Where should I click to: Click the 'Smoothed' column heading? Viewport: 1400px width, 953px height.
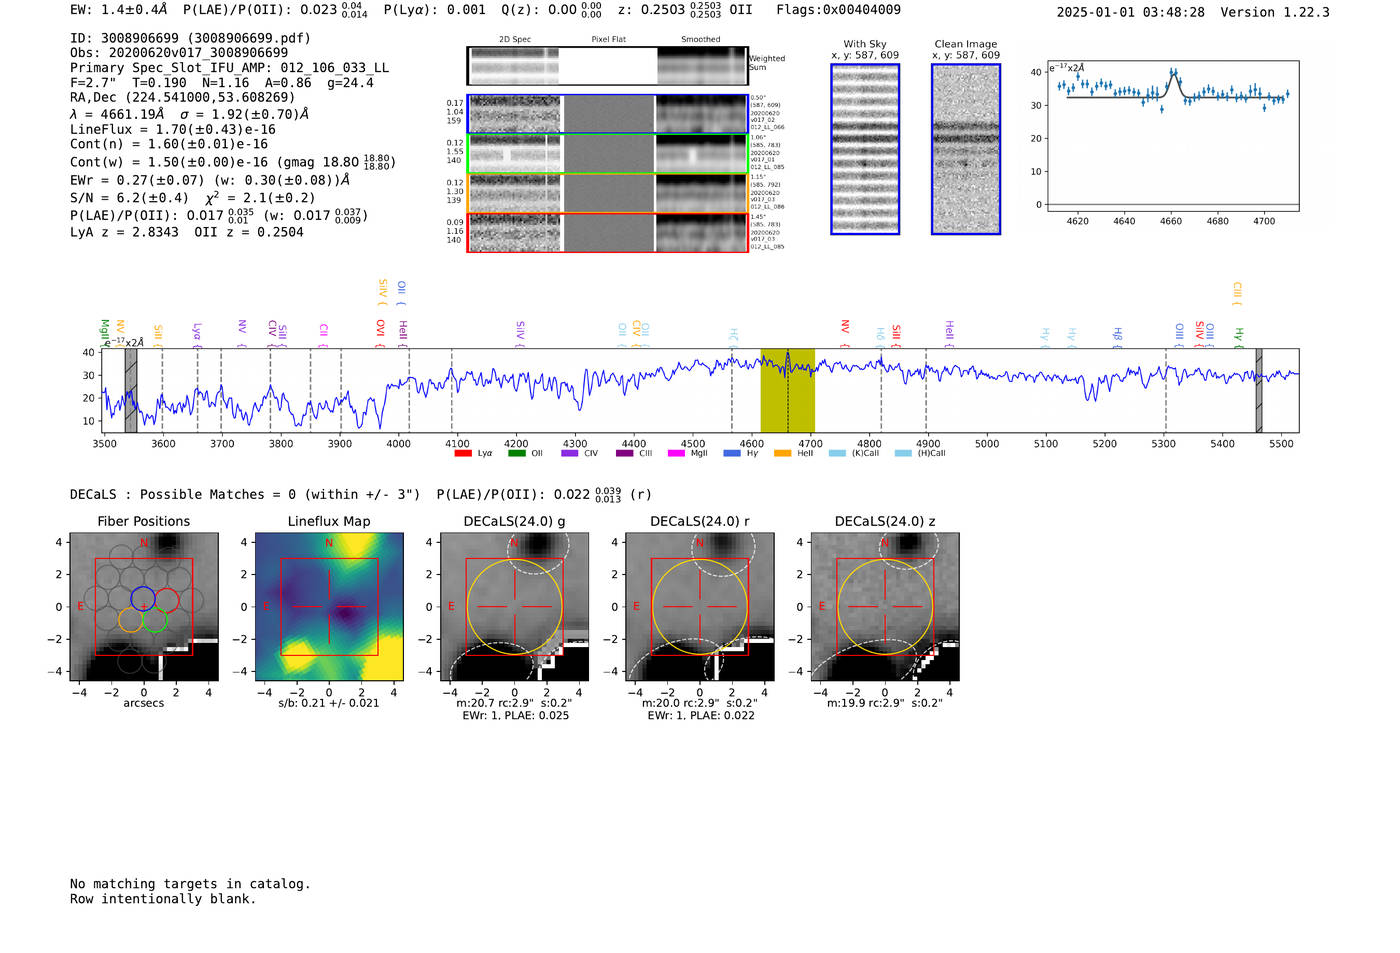tap(701, 40)
